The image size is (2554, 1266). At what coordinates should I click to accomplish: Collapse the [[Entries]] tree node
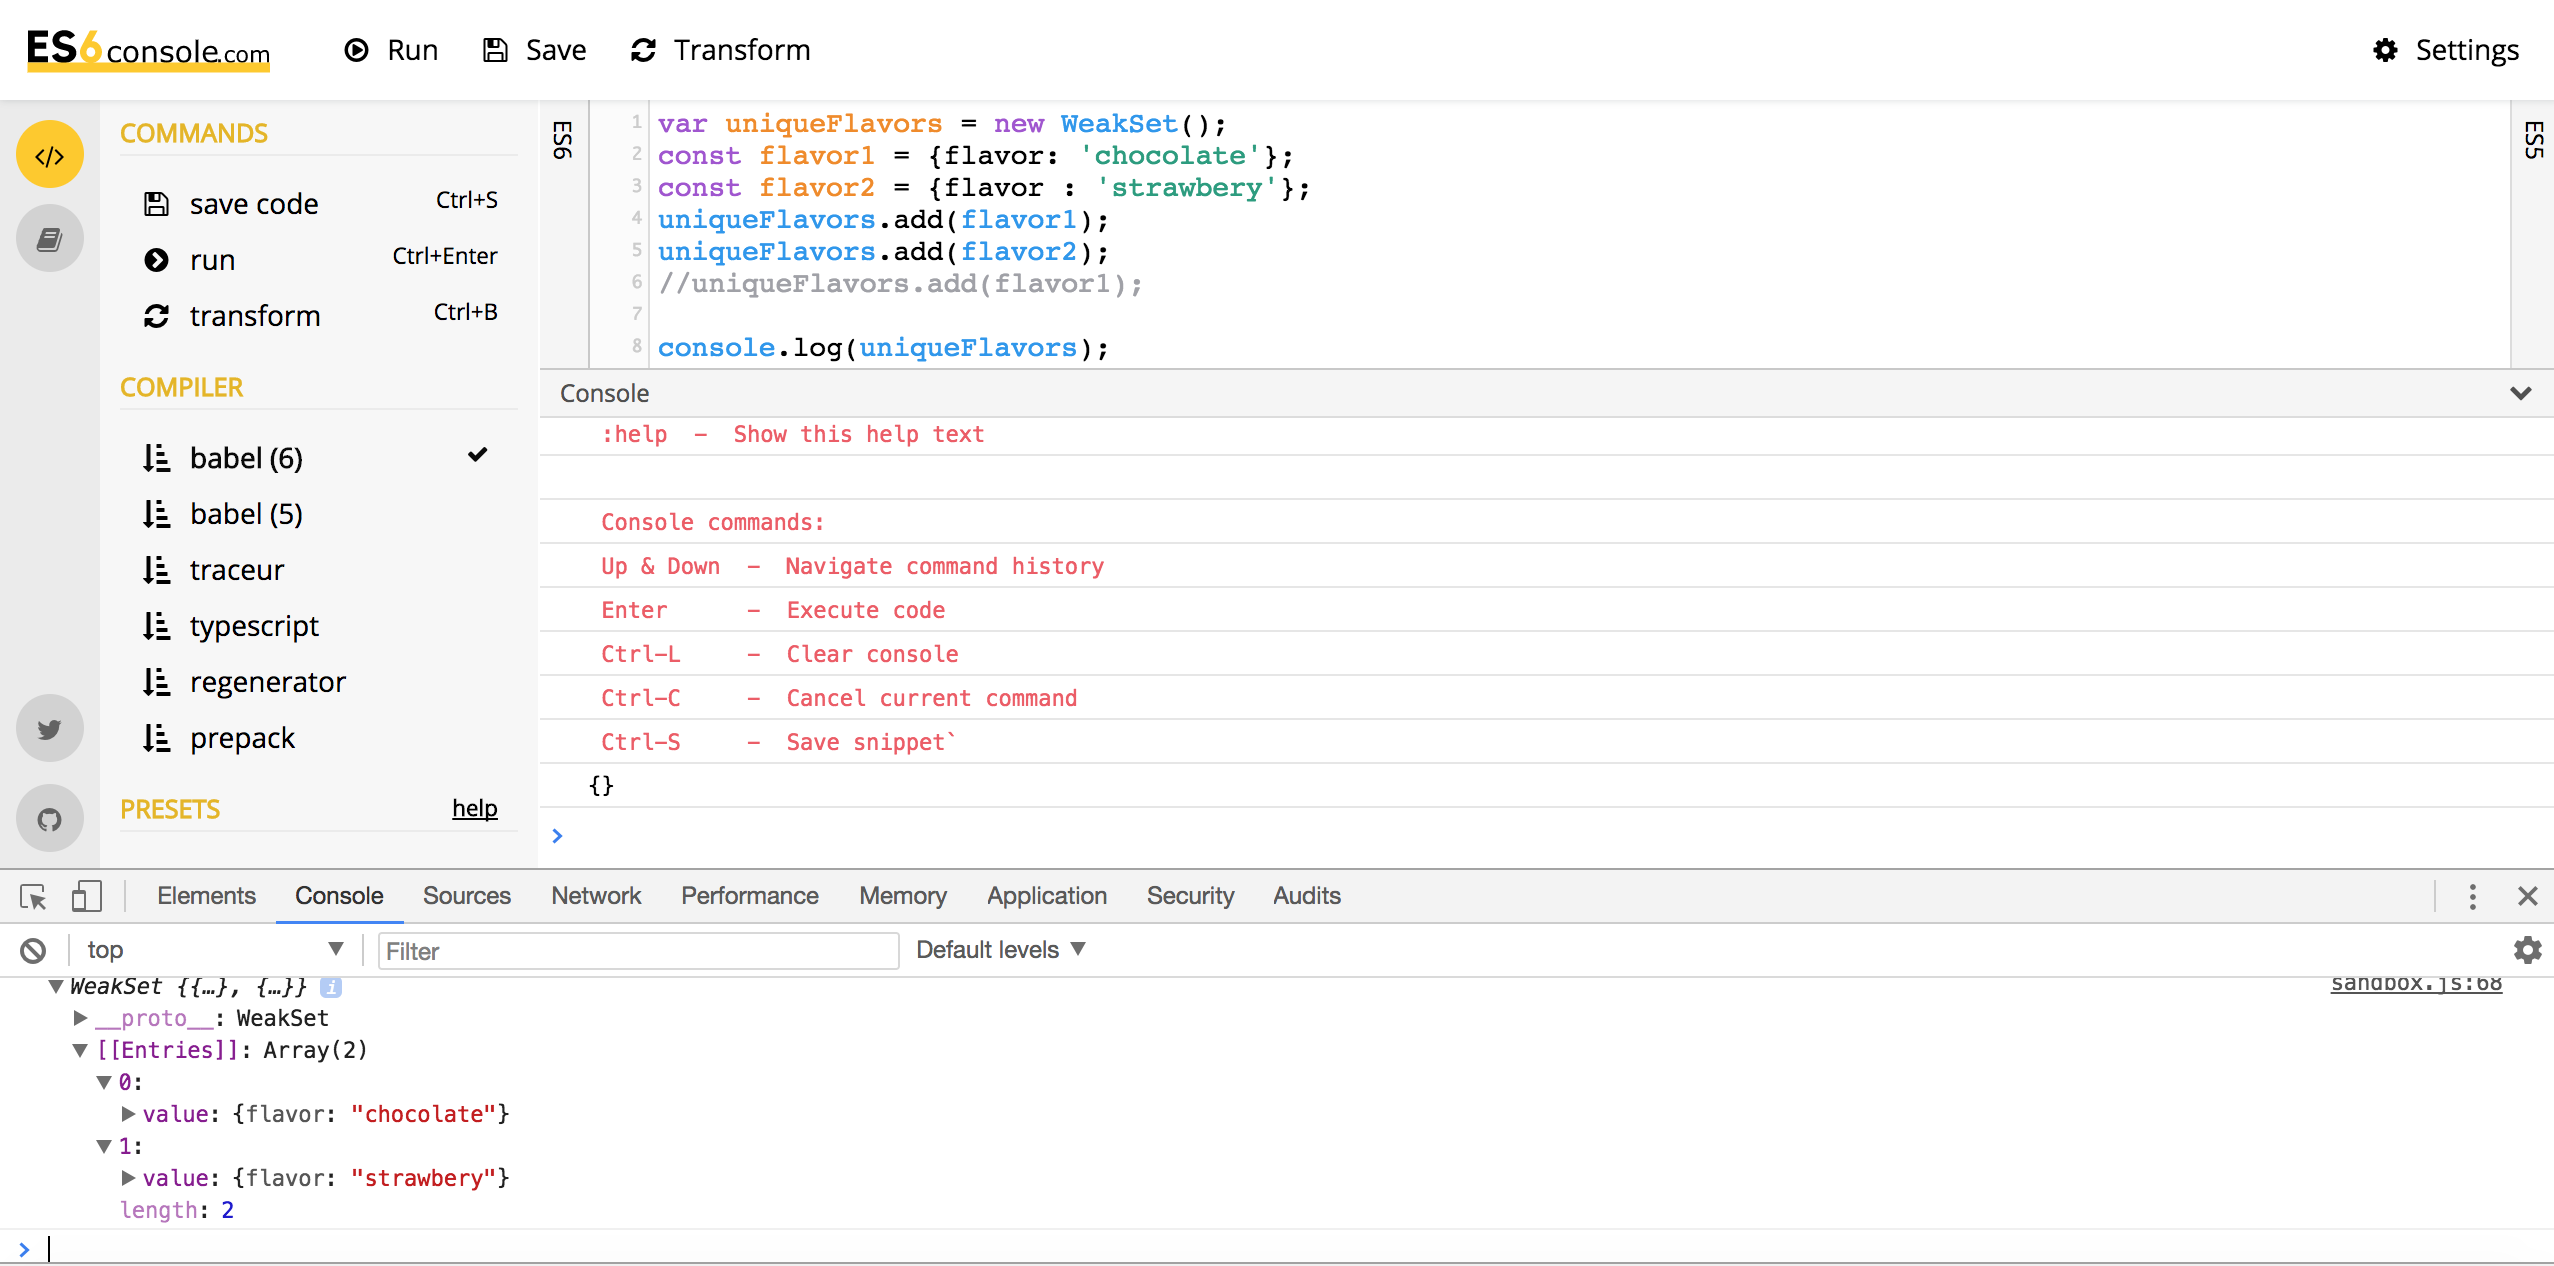(x=80, y=1050)
